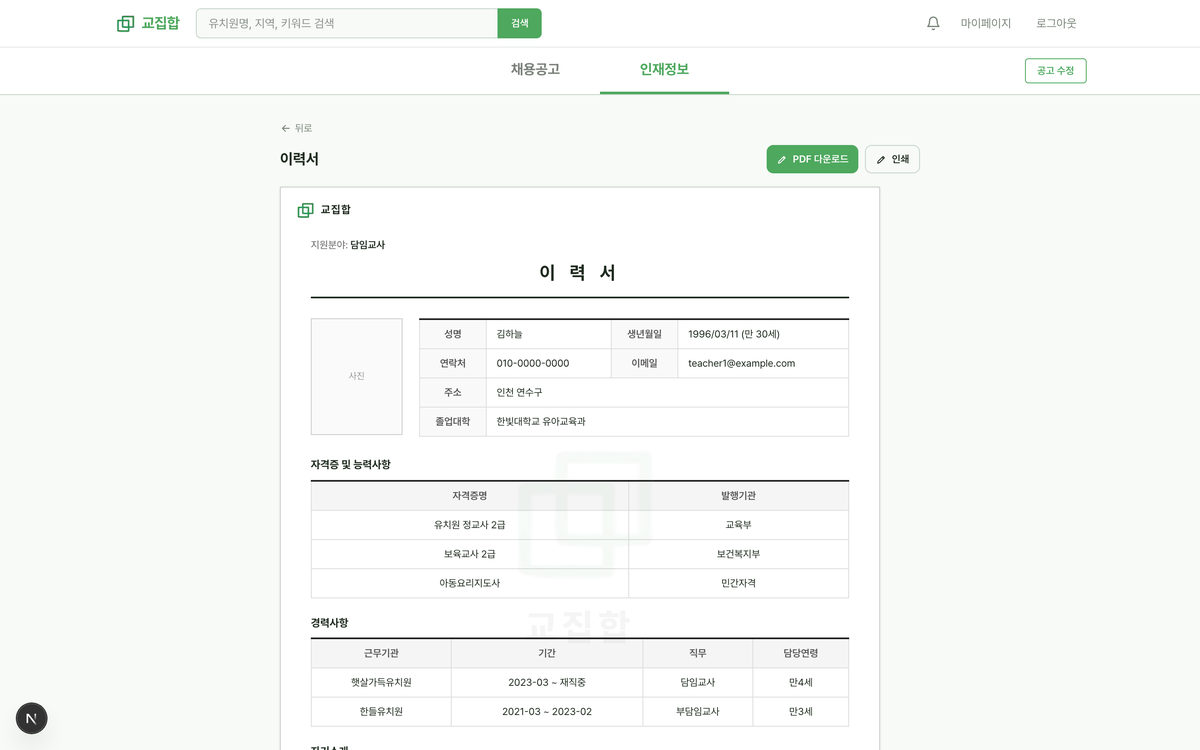This screenshot has width=1200, height=750.
Task: Open notifications bell icon
Action: click(x=933, y=23)
